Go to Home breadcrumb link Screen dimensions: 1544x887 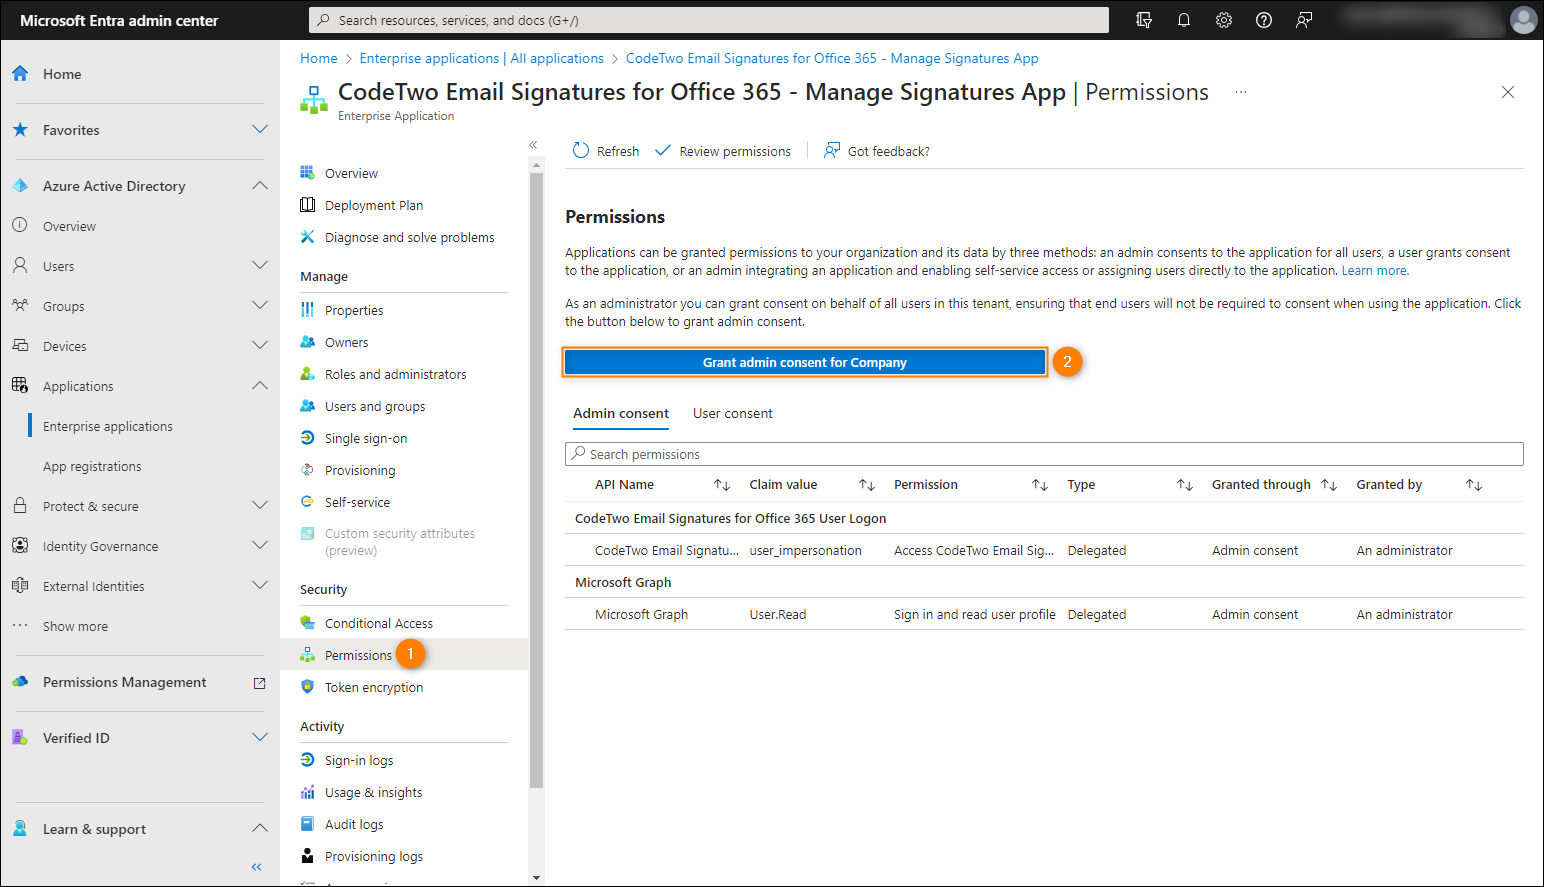coord(319,58)
